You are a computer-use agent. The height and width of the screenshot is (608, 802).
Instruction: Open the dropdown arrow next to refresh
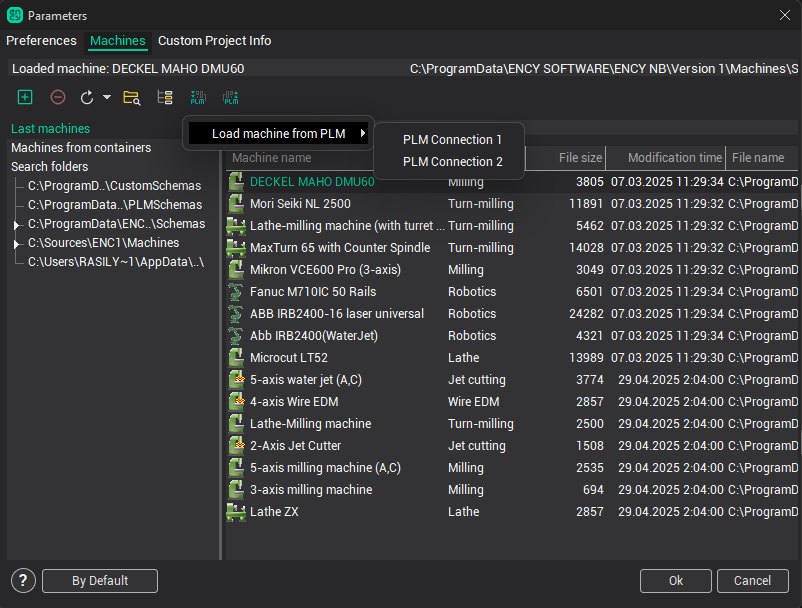click(x=106, y=97)
